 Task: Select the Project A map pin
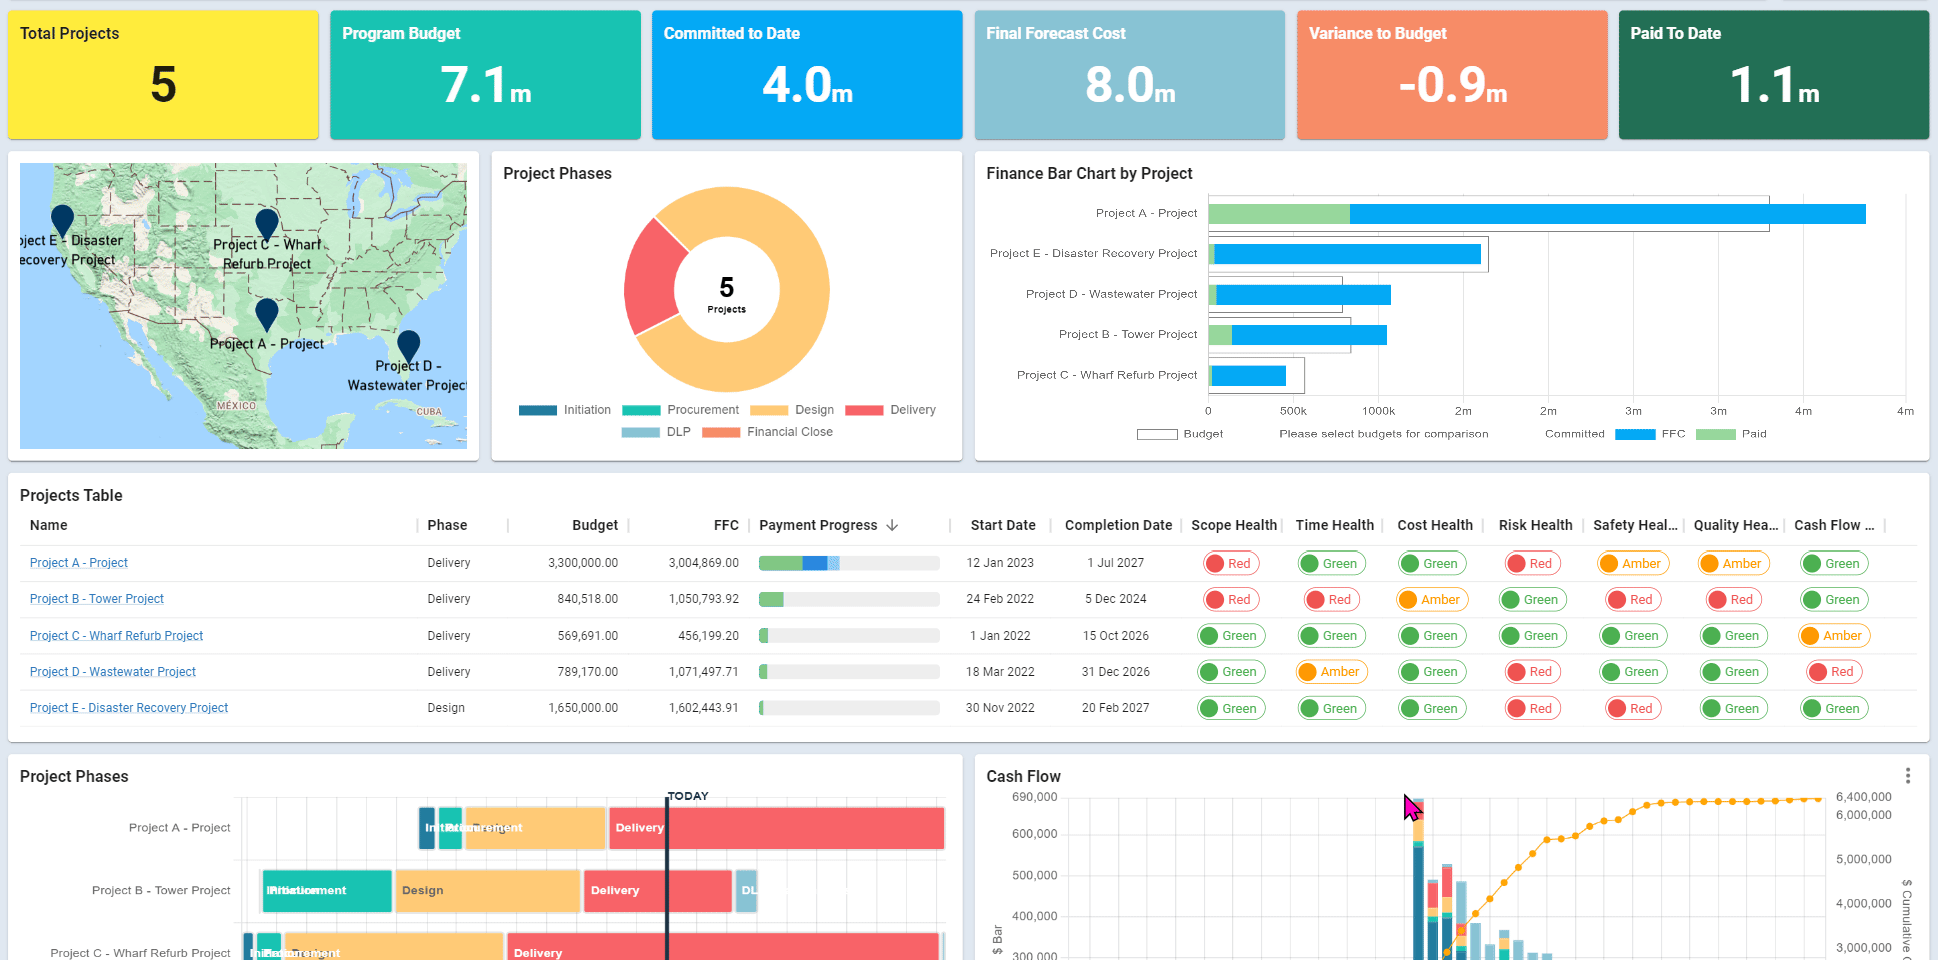point(266,315)
